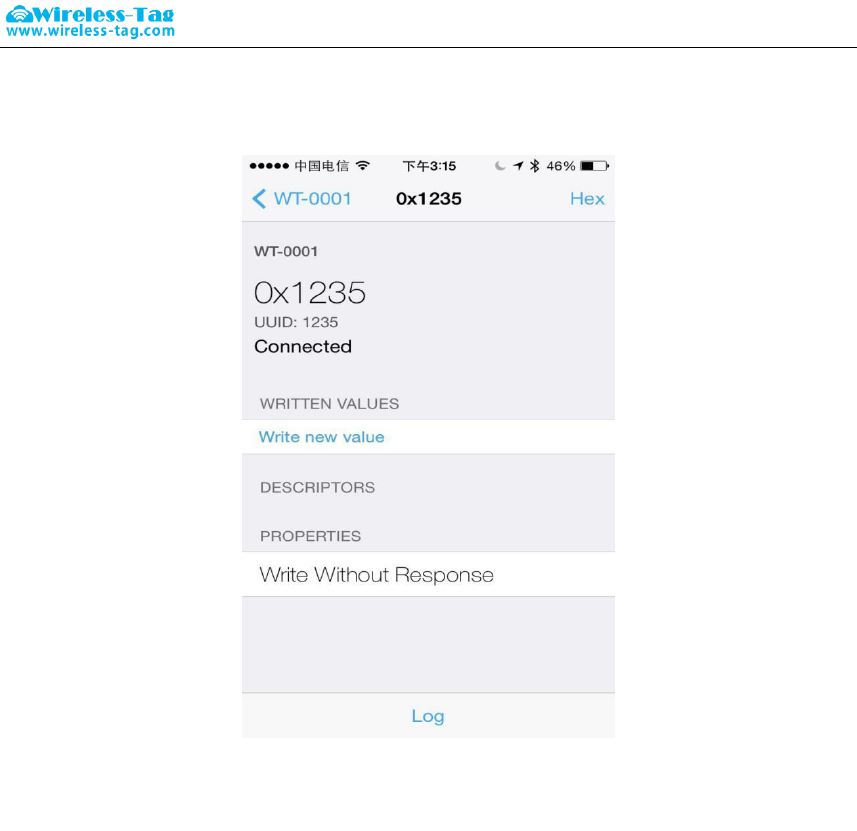Tap the location arrow status icon

click(518, 166)
